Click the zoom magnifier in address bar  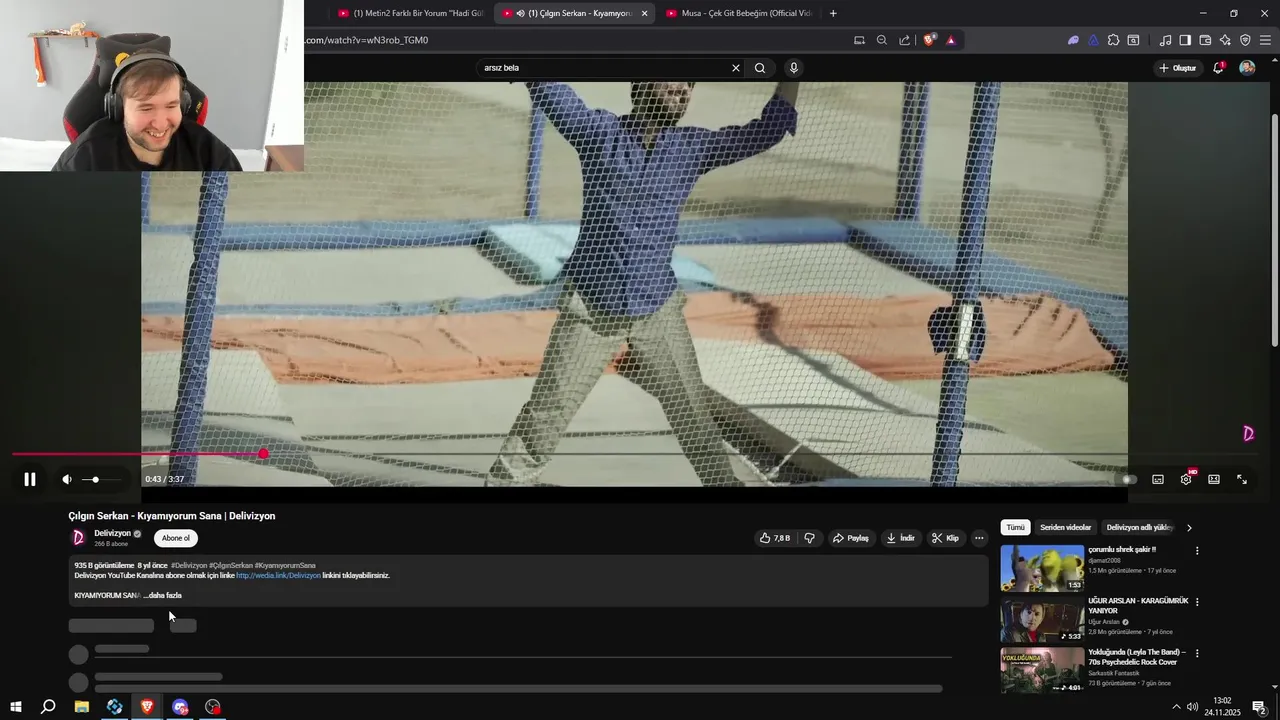tap(882, 40)
